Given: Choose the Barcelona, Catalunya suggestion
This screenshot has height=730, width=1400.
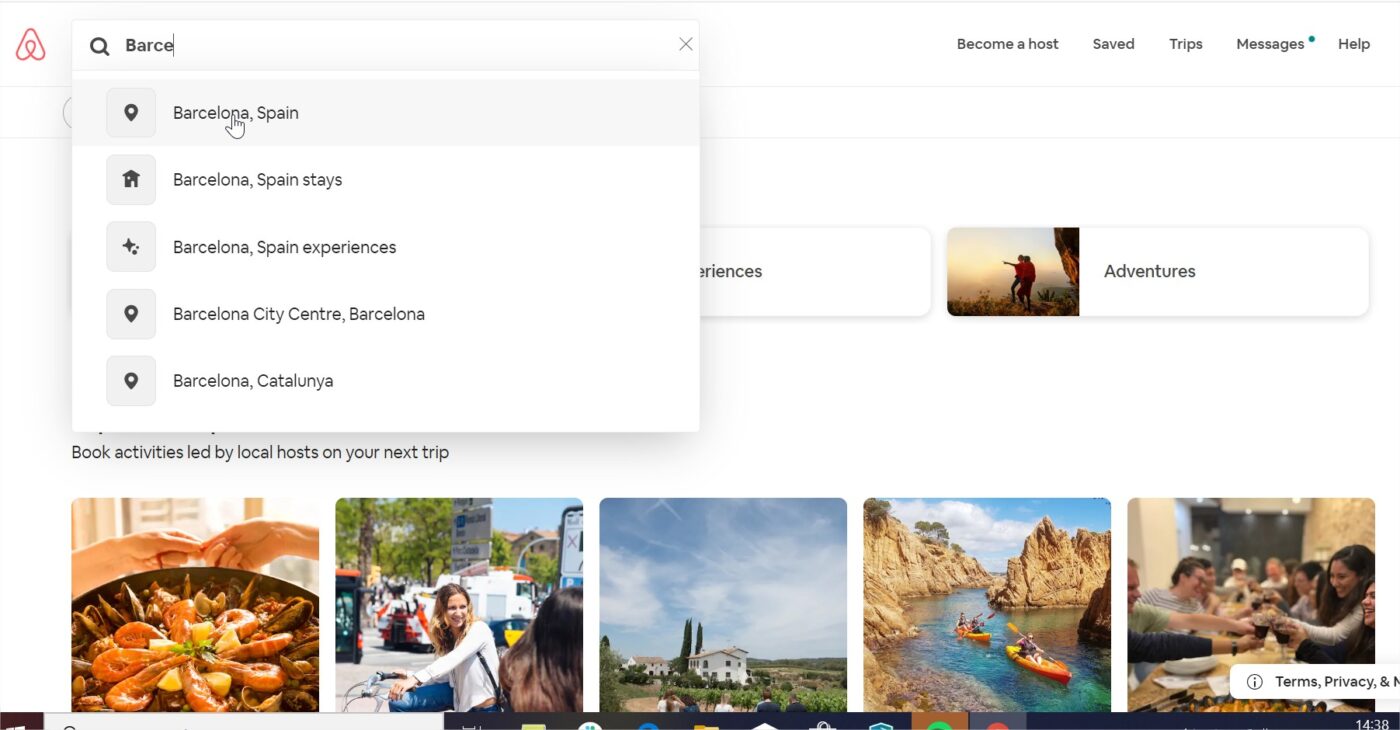Looking at the screenshot, I should tap(386, 381).
